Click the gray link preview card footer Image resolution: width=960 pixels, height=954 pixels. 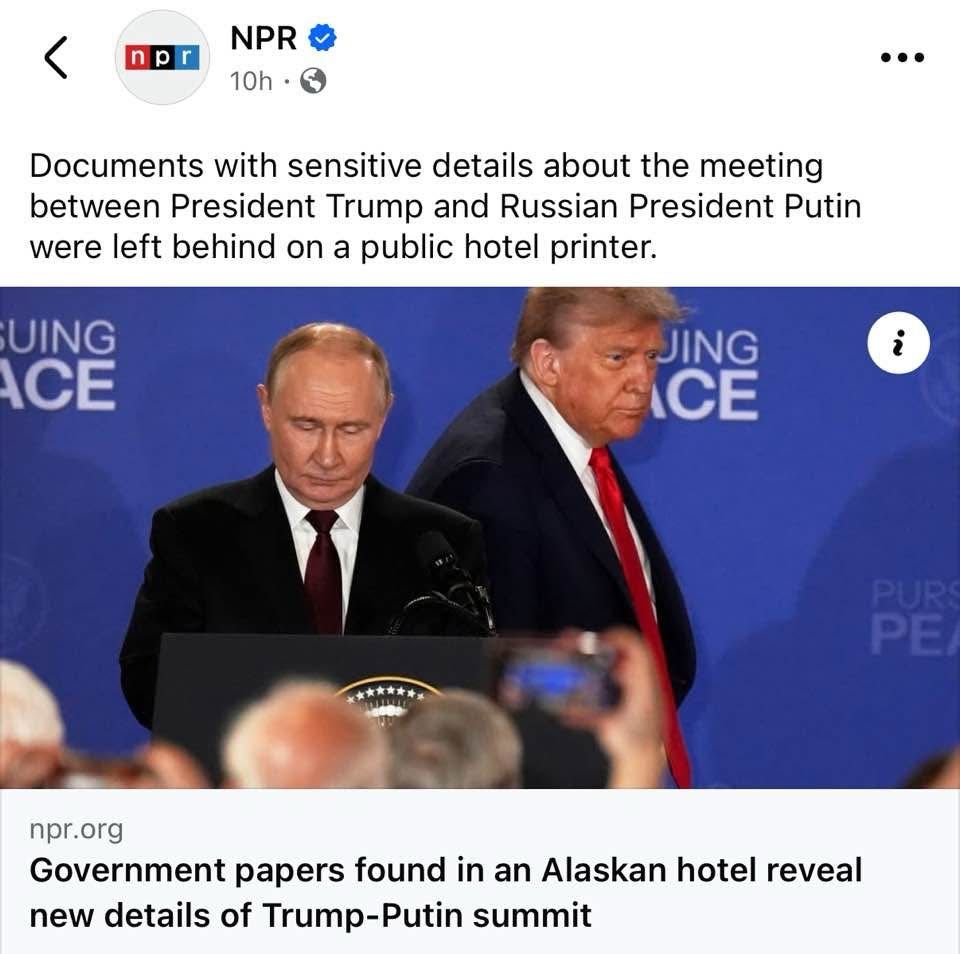click(x=480, y=871)
